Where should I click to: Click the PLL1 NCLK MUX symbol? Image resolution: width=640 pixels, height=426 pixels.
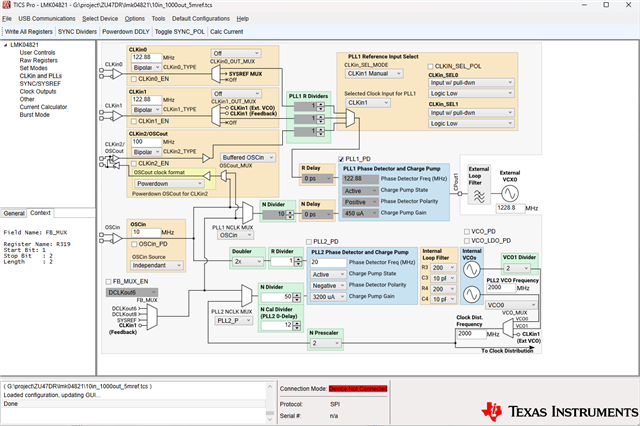[x=247, y=211]
